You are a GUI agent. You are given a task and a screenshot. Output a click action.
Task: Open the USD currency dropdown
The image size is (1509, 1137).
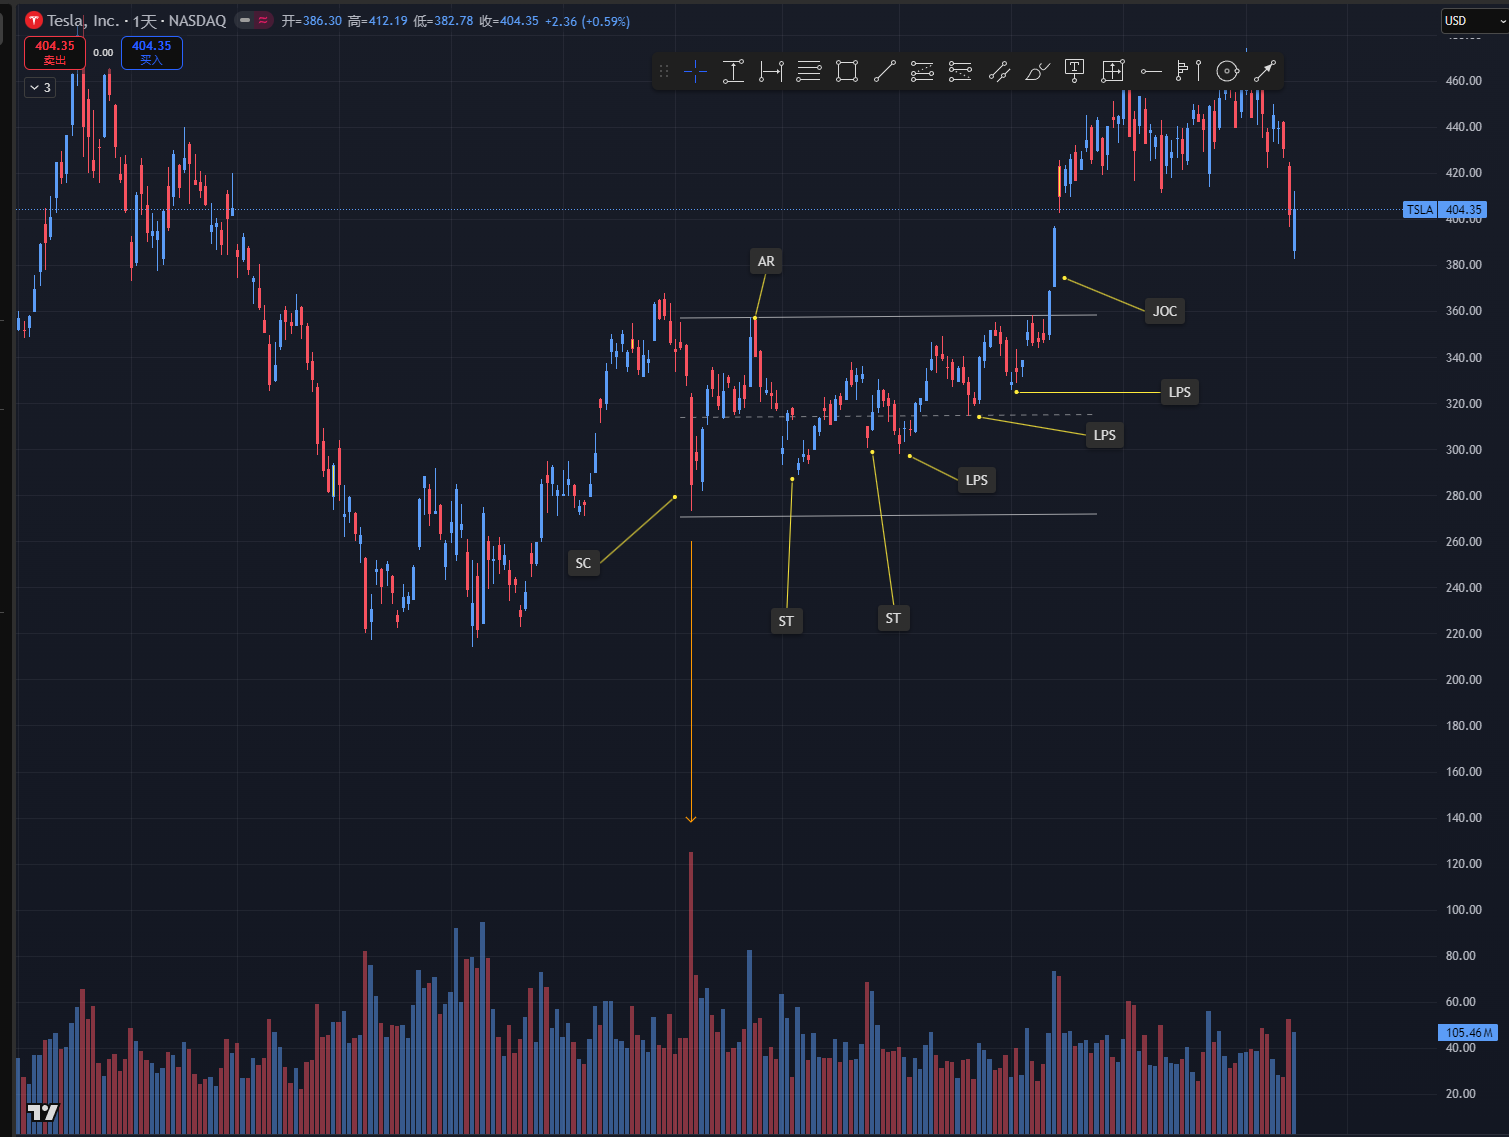point(1474,20)
